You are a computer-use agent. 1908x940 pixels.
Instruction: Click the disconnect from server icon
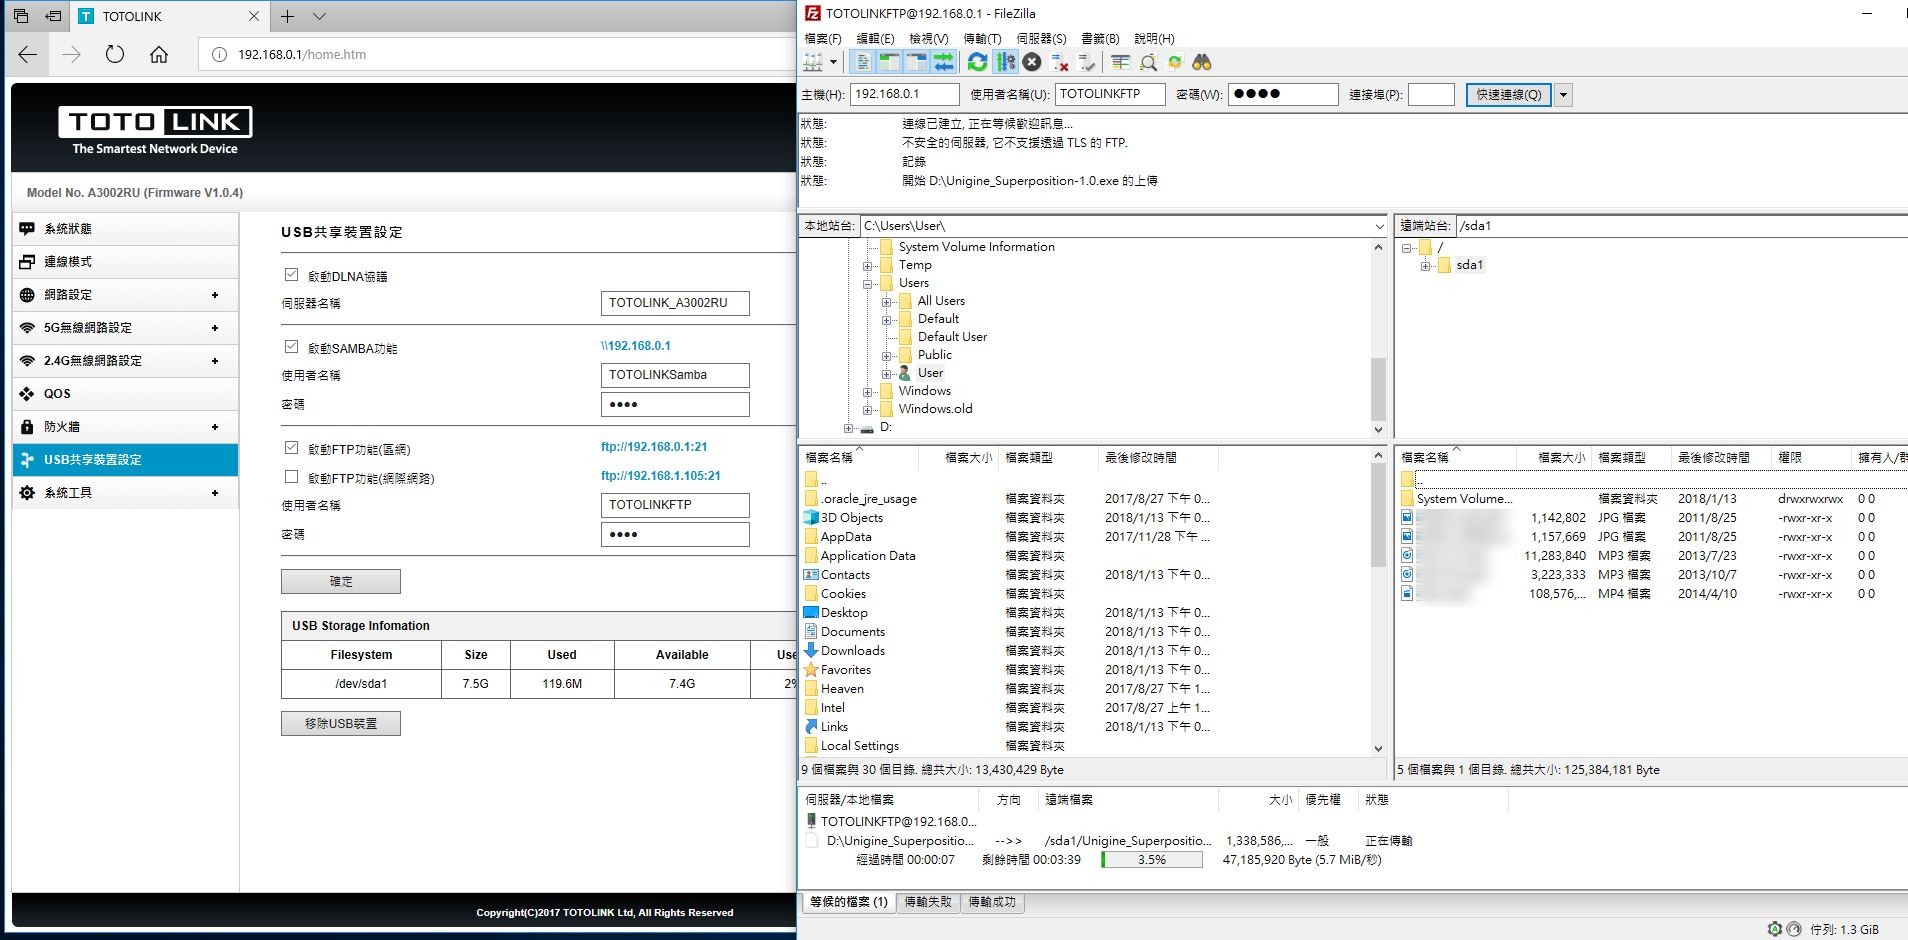coord(1060,62)
